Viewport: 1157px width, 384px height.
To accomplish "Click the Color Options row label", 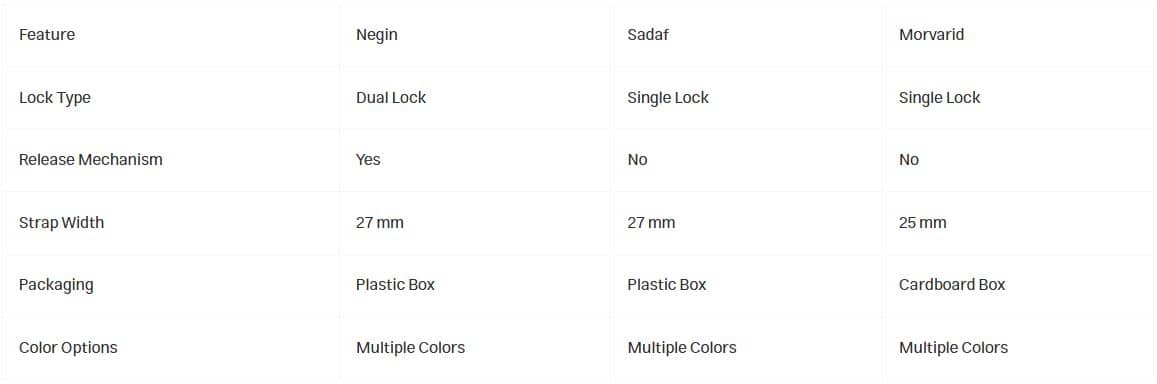I will 68,347.
